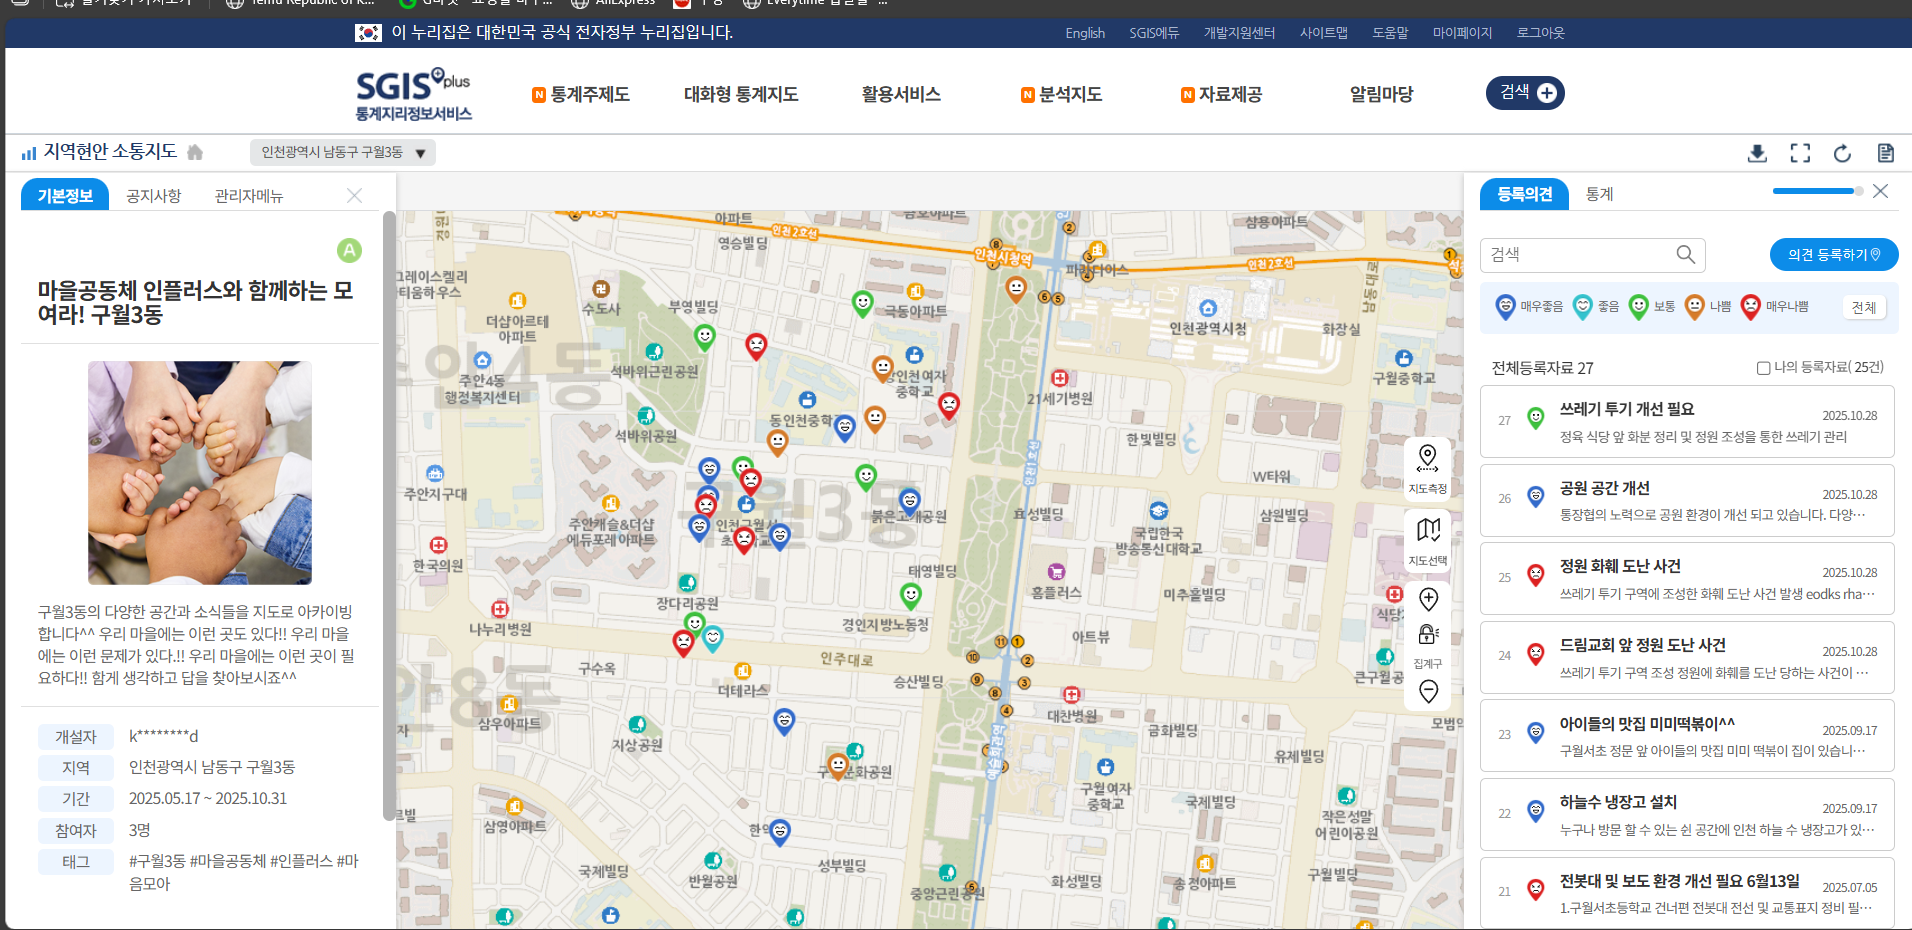This screenshot has height=930, width=1912.
Task: Zoom in the map with plus pin
Action: pyautogui.click(x=1428, y=599)
